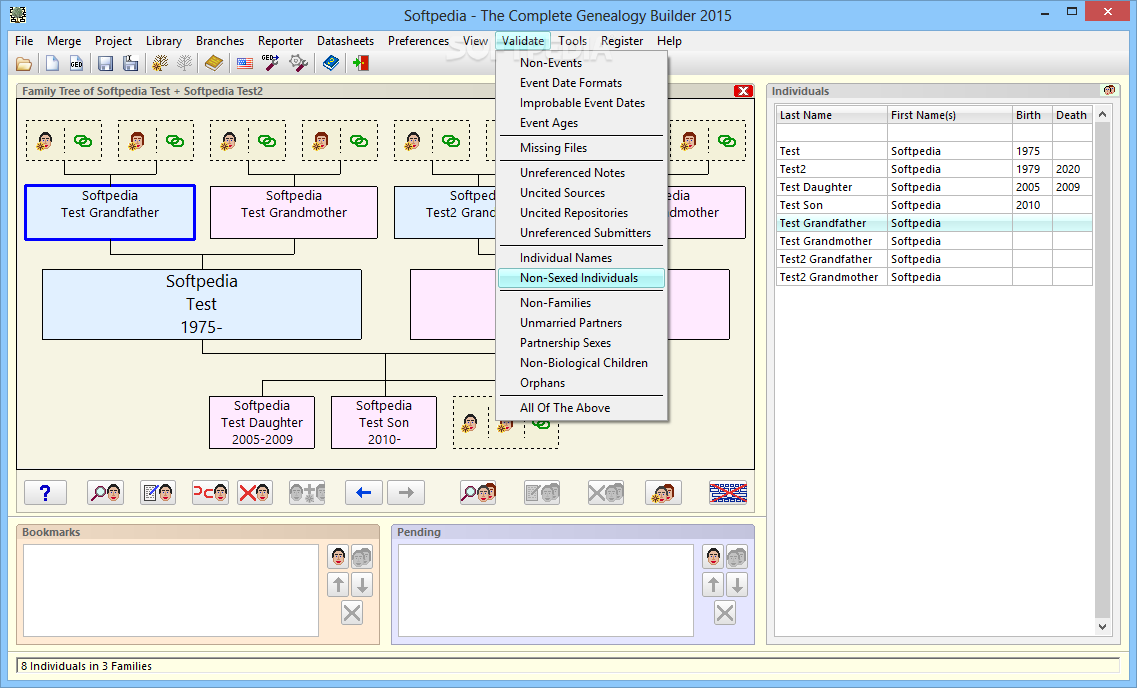Create a new blank project

click(x=51, y=64)
